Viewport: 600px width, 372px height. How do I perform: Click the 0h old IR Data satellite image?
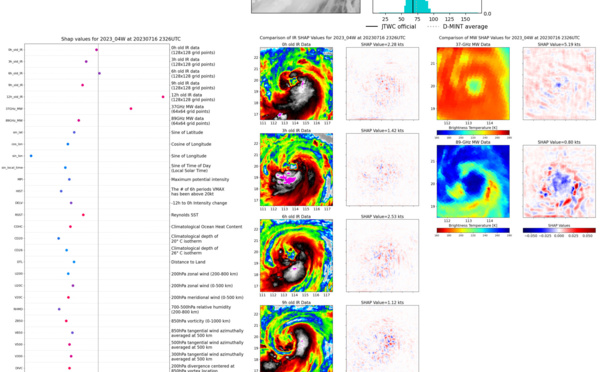pyautogui.click(x=296, y=83)
